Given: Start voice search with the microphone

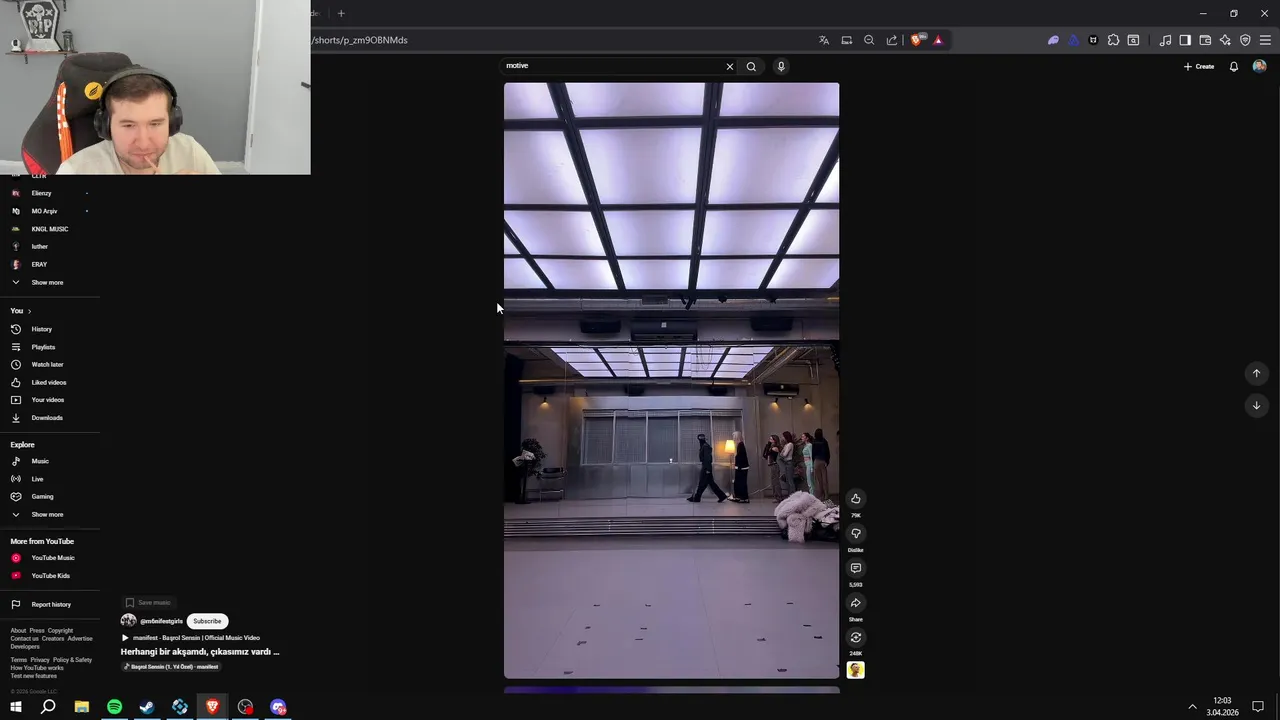Looking at the screenshot, I should (781, 66).
